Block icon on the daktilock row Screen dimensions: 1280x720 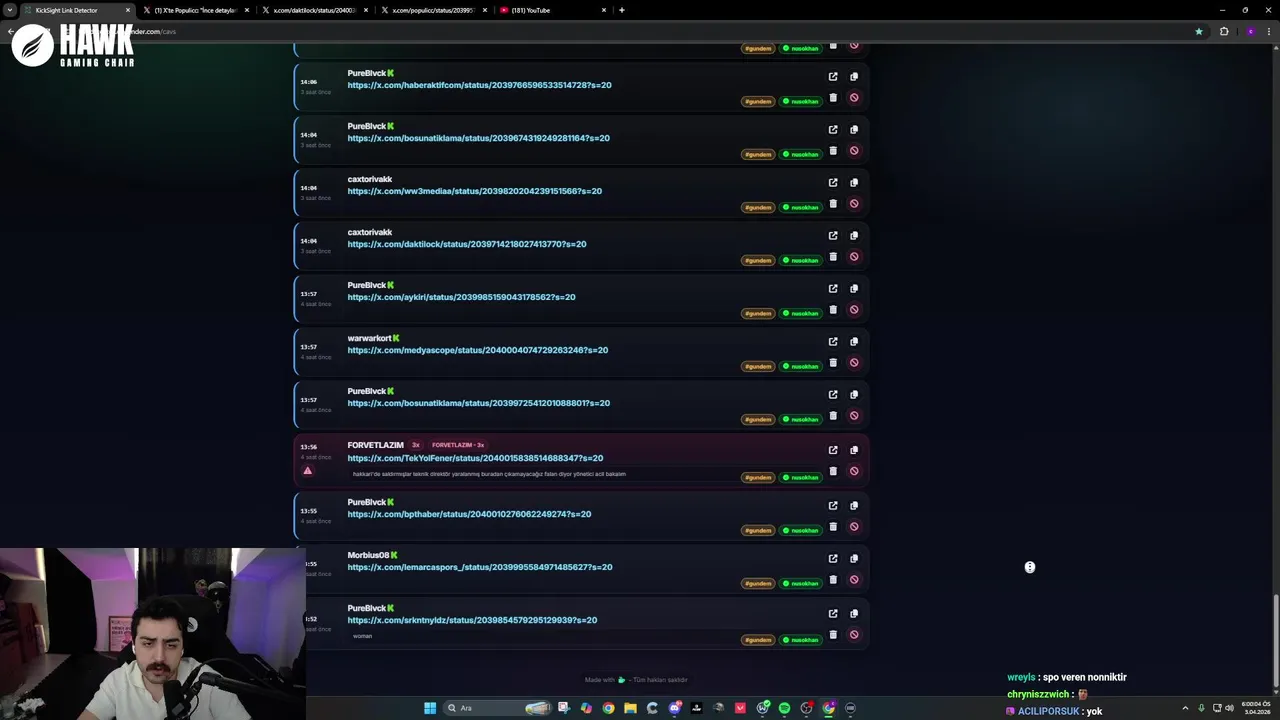tap(854, 257)
